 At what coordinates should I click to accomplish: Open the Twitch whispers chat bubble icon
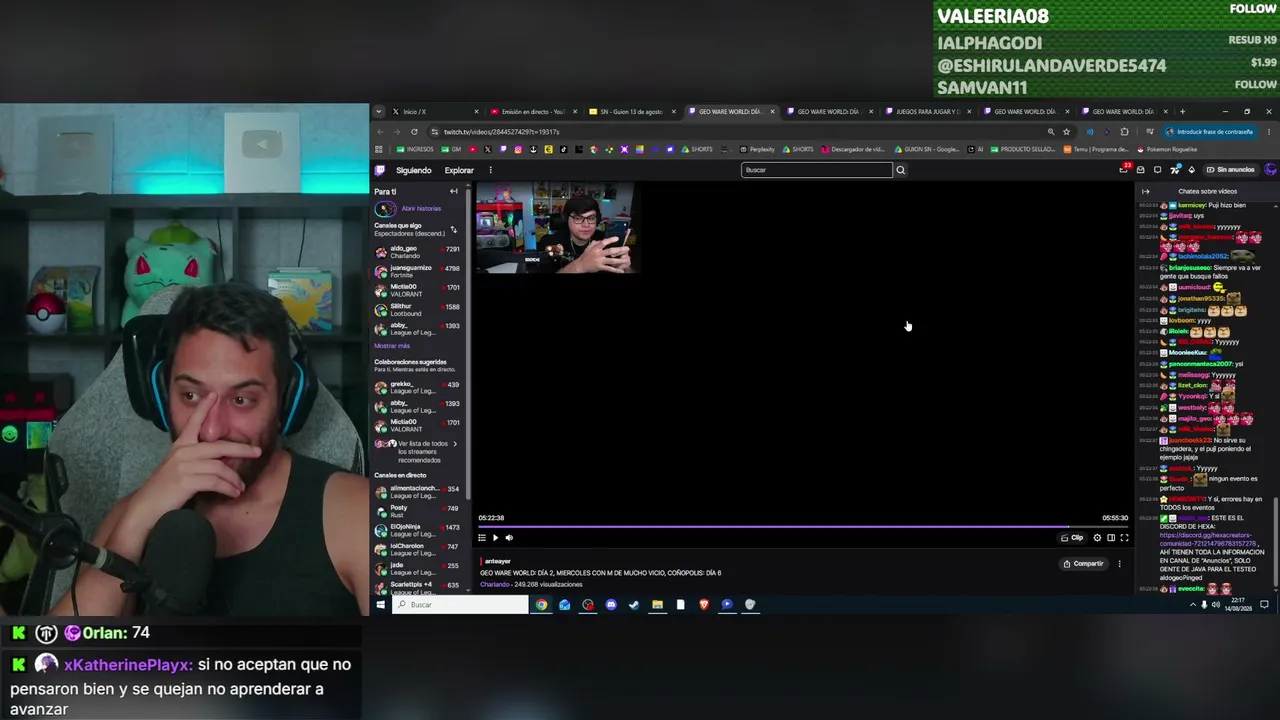[x=1158, y=170]
